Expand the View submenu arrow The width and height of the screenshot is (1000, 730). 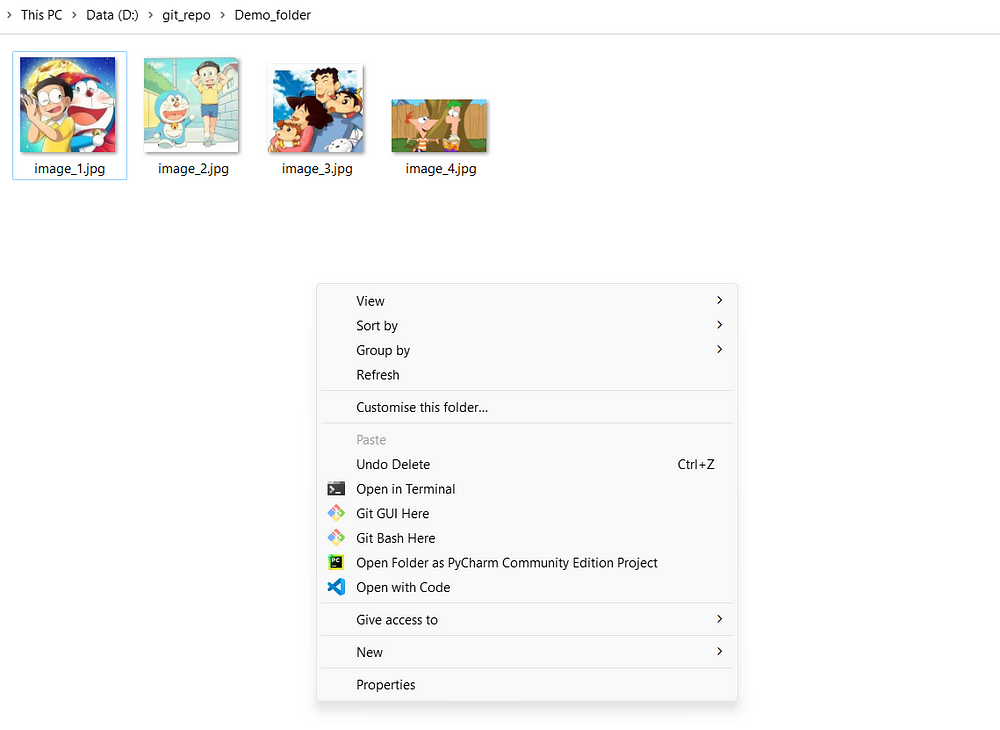719,300
